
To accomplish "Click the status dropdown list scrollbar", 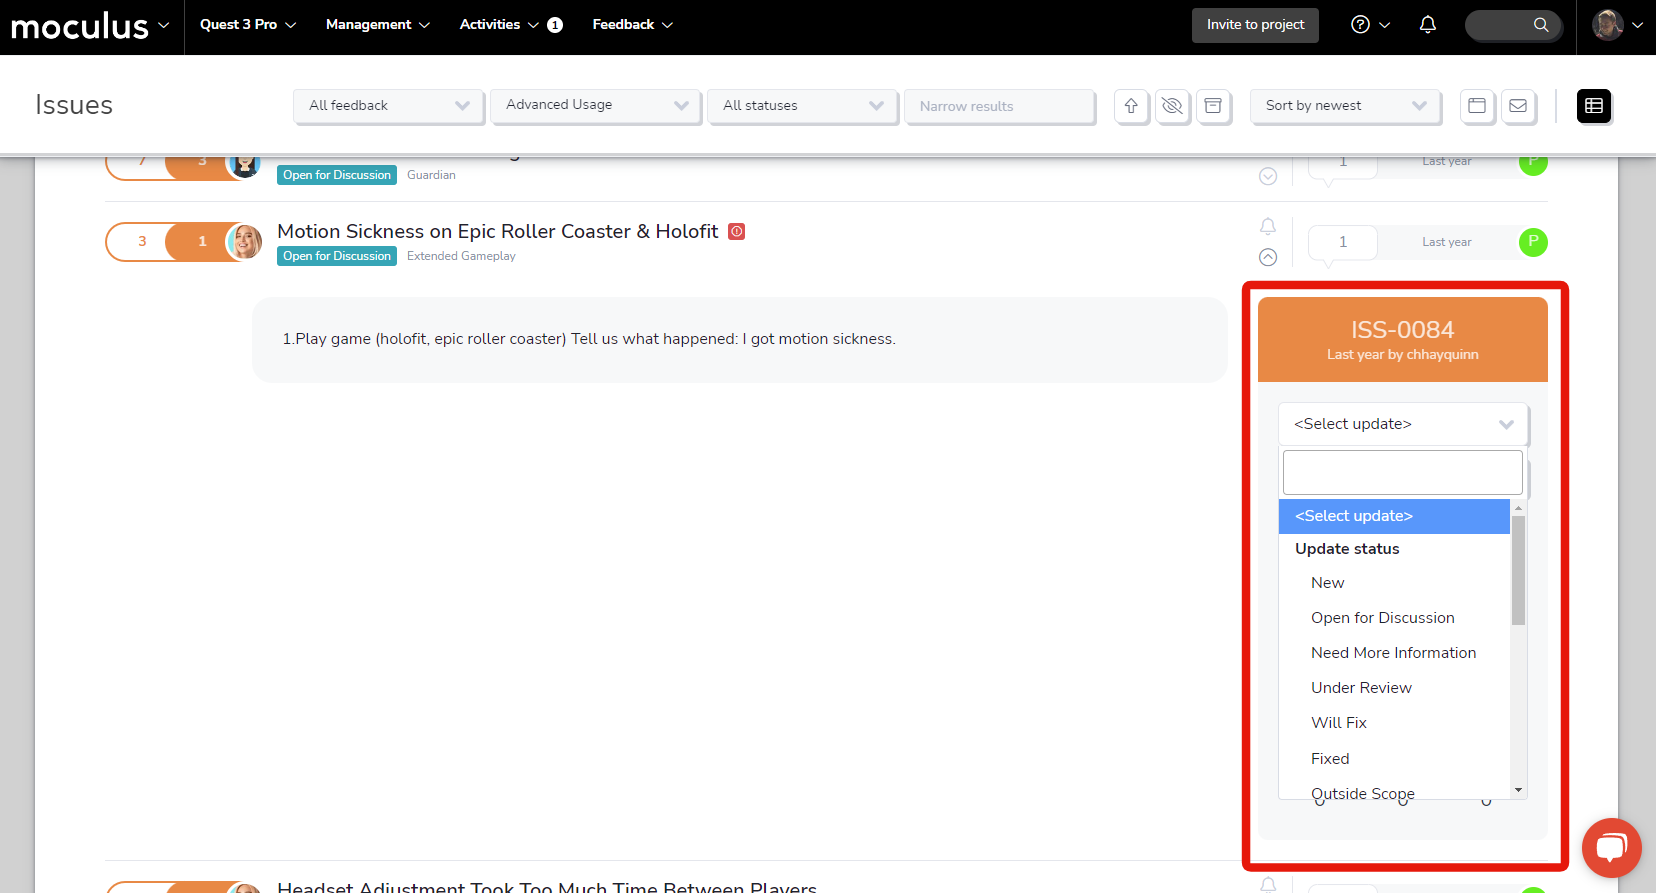I will pyautogui.click(x=1518, y=570).
